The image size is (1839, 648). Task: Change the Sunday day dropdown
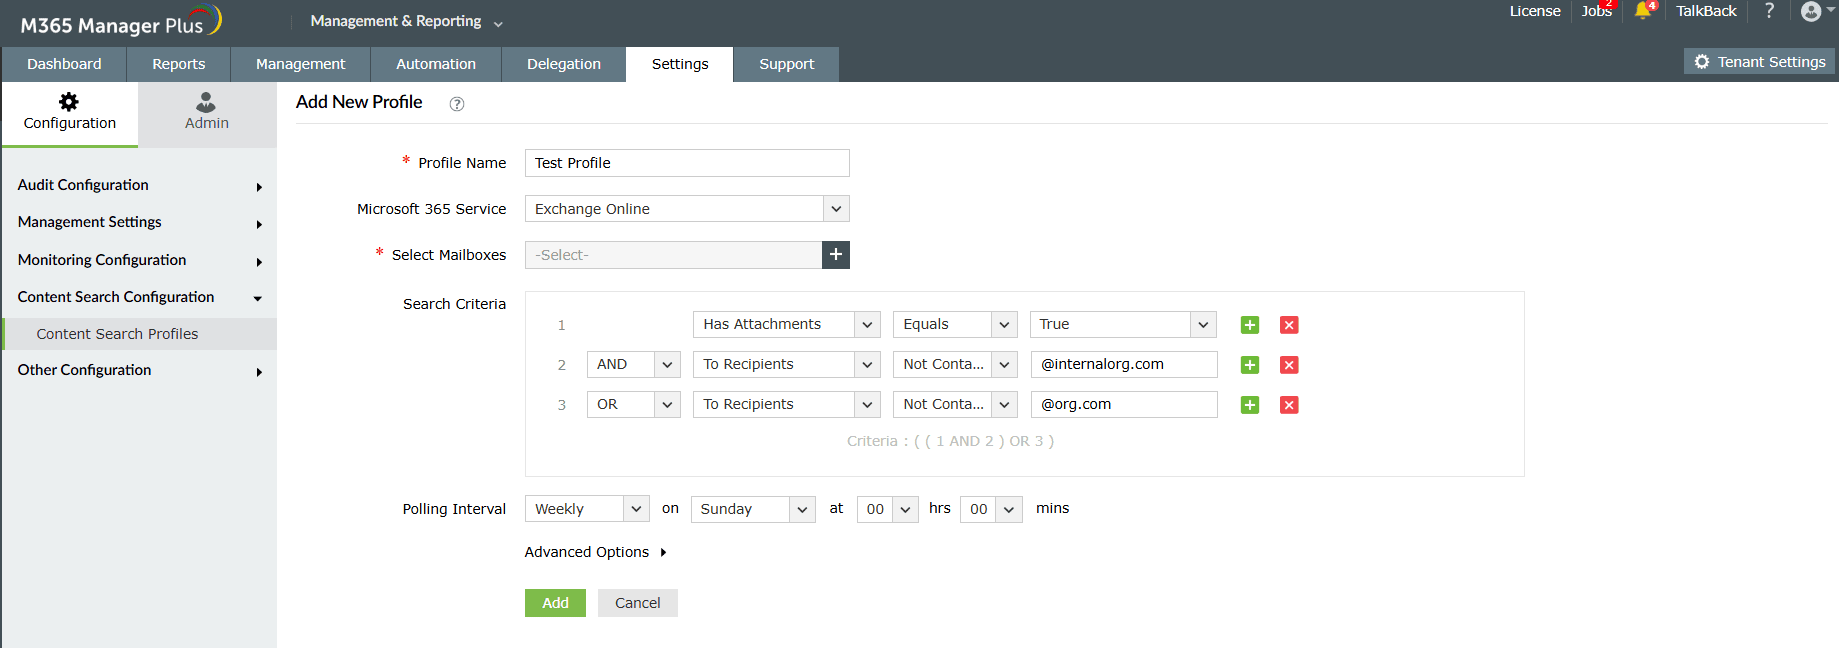[752, 509]
